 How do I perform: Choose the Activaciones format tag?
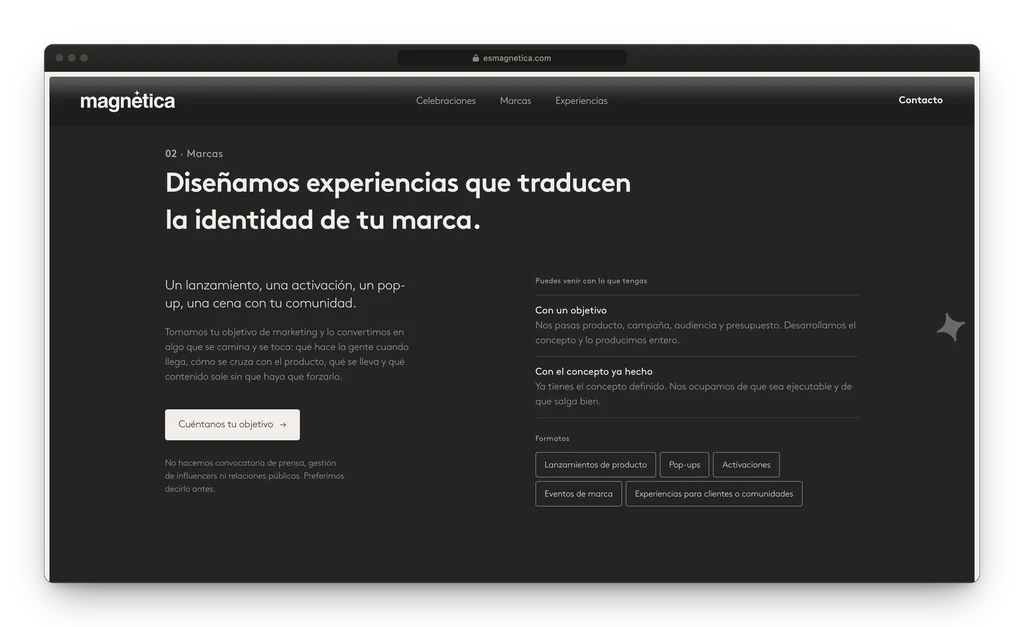coord(746,465)
